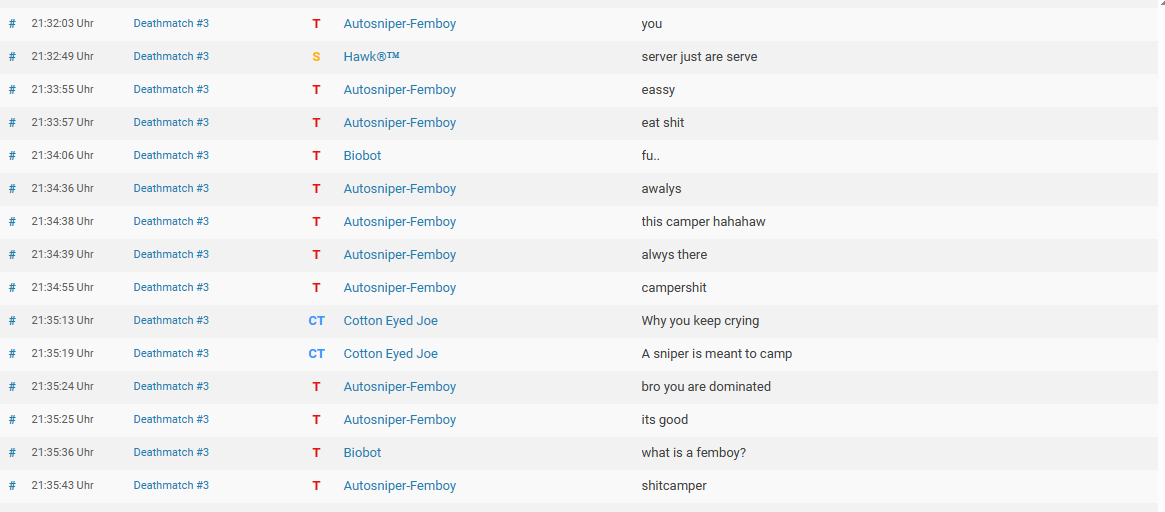
Task: Click Autosniper-Femboy on 'bro you are dominated' row
Action: point(400,386)
